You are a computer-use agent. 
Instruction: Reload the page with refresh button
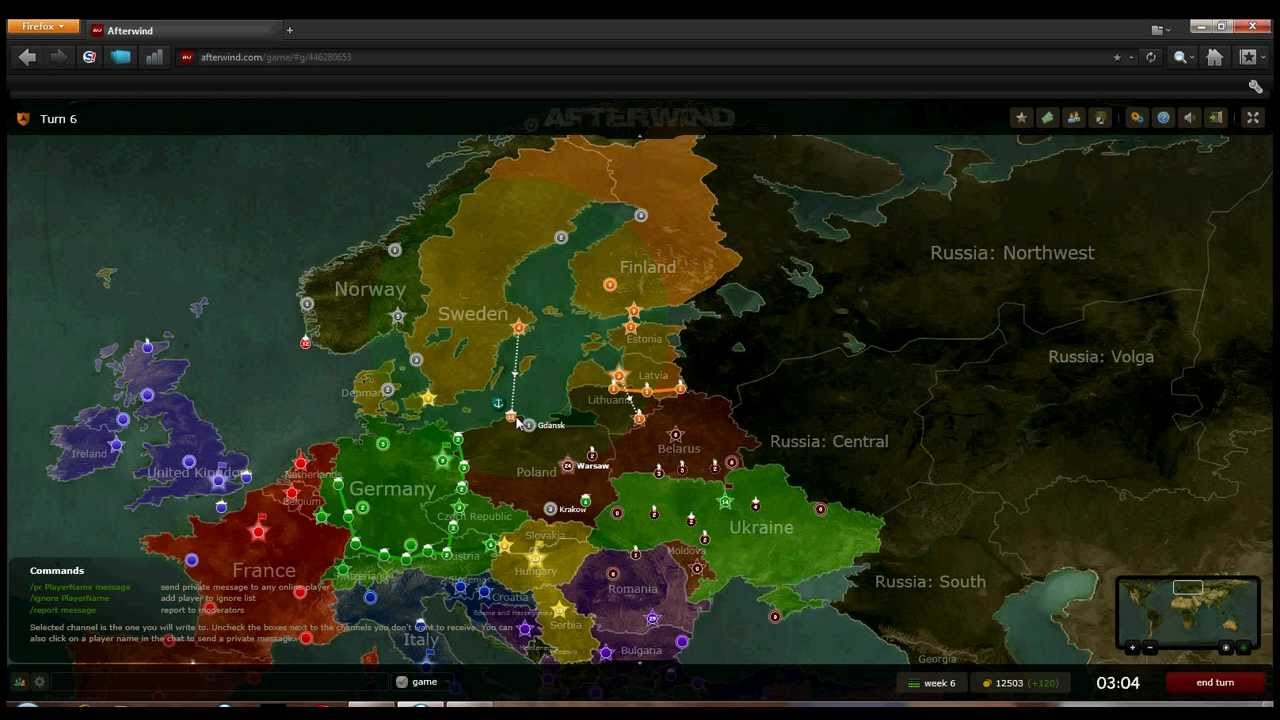[x=1151, y=57]
